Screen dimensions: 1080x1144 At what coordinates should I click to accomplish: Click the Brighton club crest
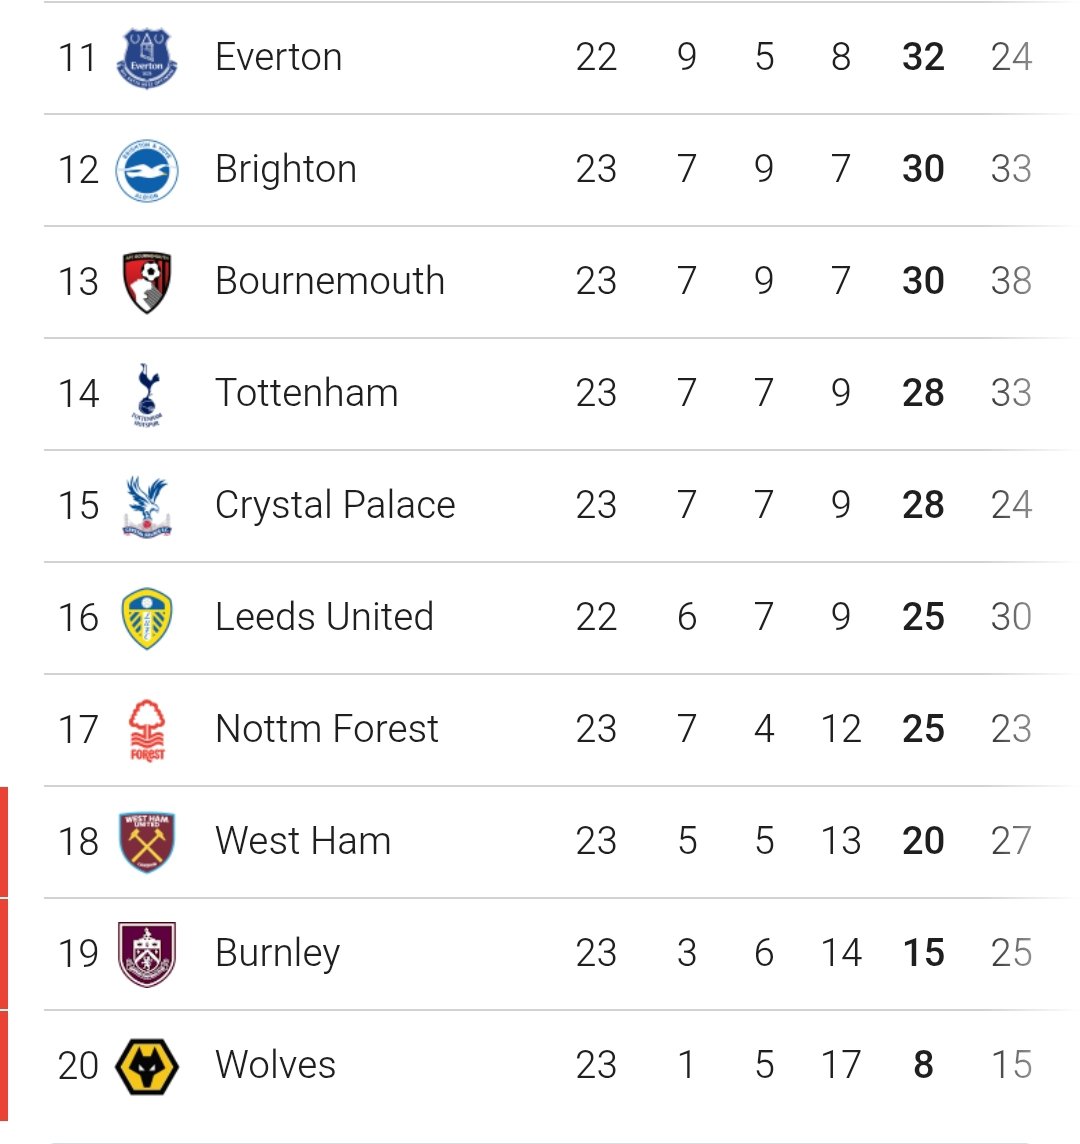147,170
